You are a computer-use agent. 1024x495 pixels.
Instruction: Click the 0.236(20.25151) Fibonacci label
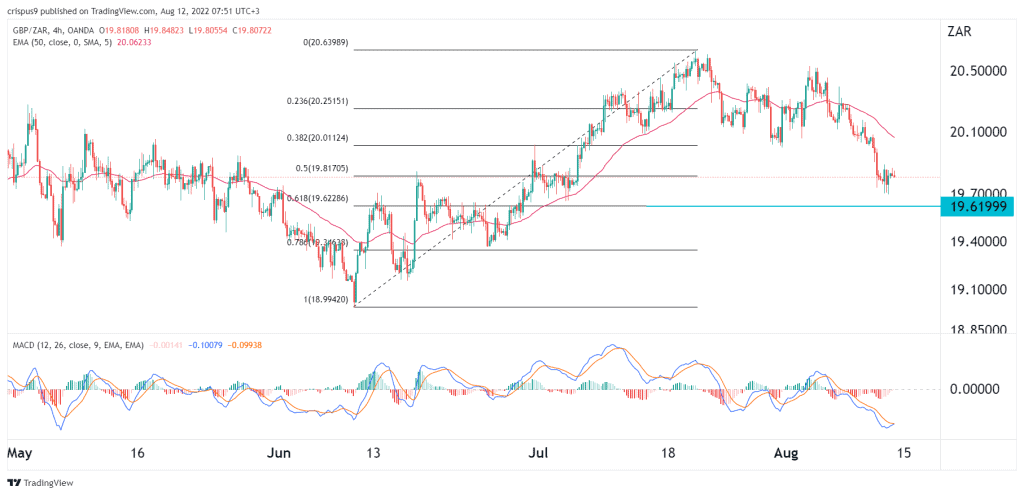click(x=319, y=101)
